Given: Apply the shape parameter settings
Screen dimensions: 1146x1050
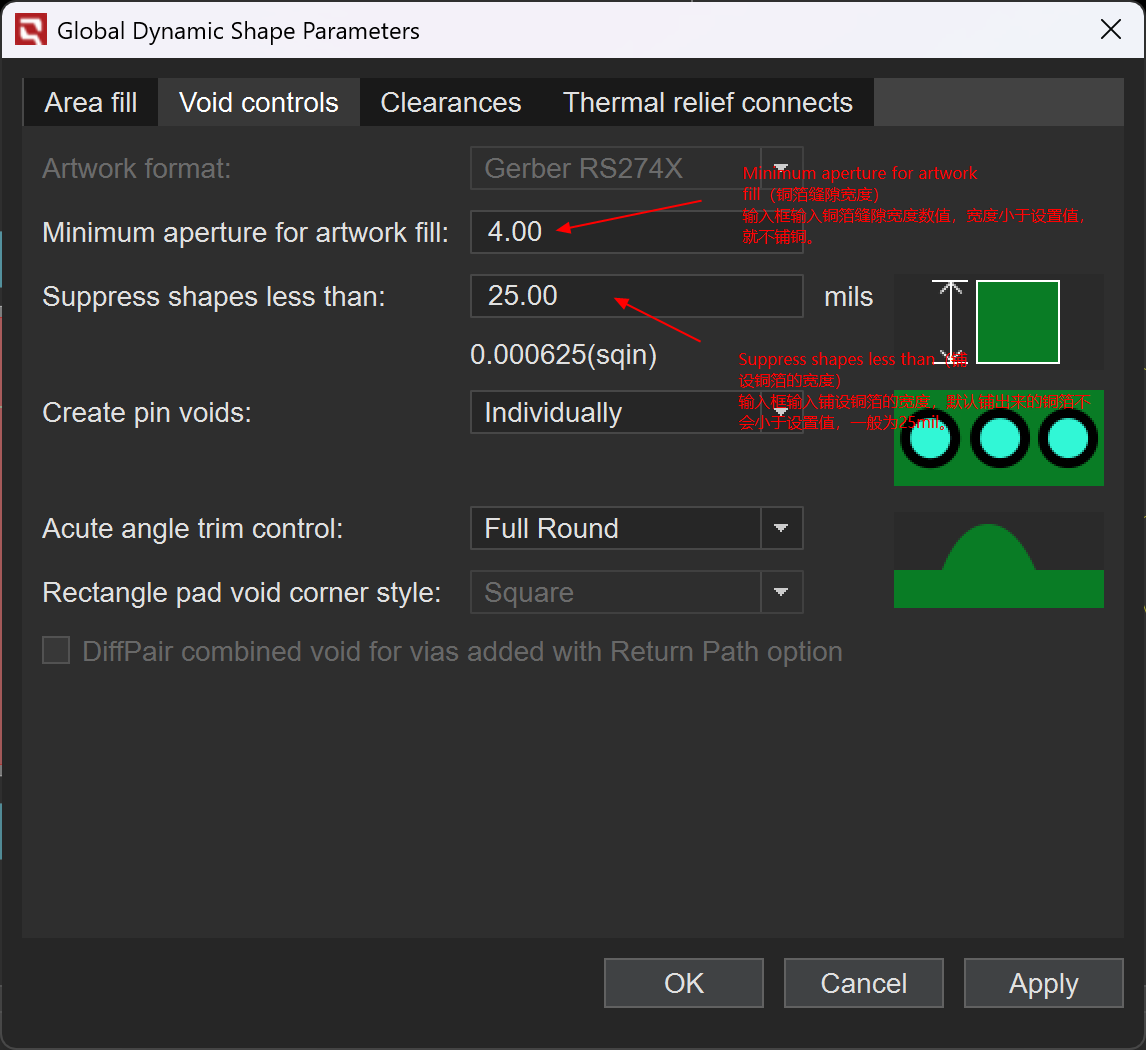Looking at the screenshot, I should pos(1043,983).
